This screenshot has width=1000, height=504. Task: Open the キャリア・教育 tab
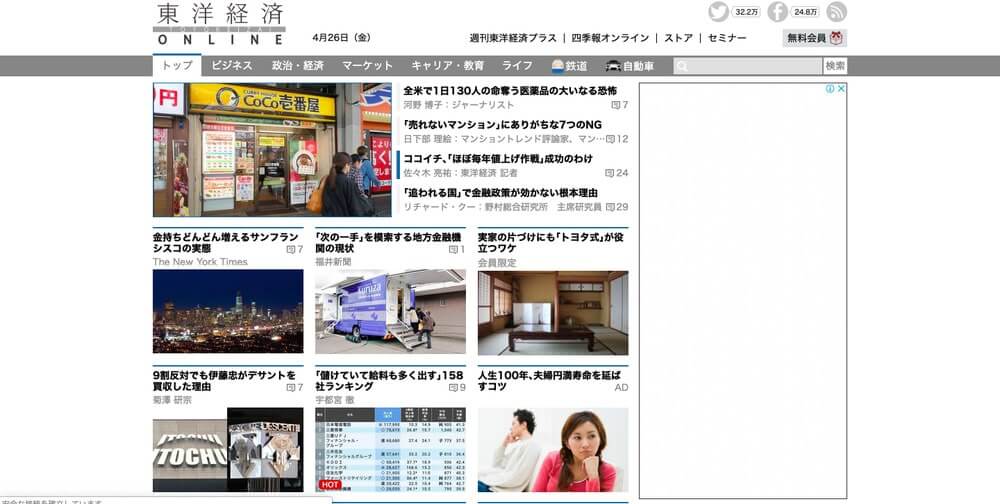point(448,66)
